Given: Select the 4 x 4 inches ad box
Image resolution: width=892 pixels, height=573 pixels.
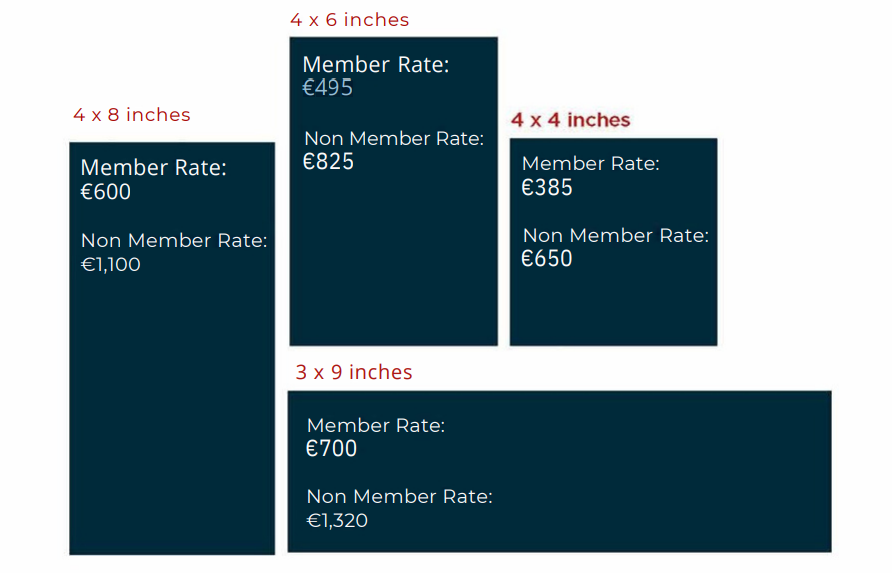Looking at the screenshot, I should coord(613,242).
